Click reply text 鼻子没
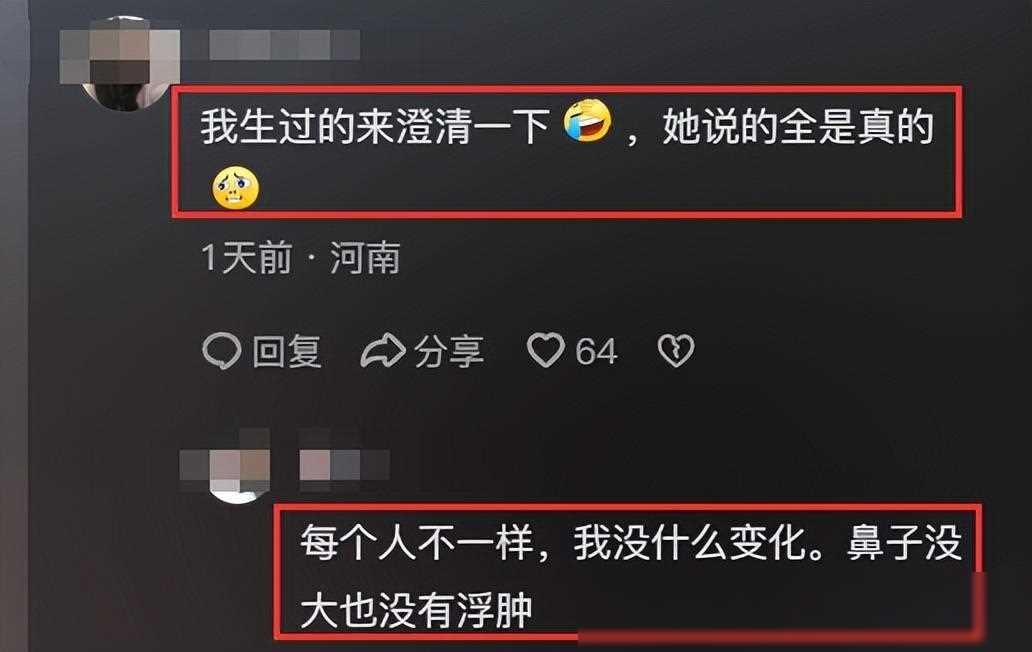The image size is (1032, 652). click(904, 543)
